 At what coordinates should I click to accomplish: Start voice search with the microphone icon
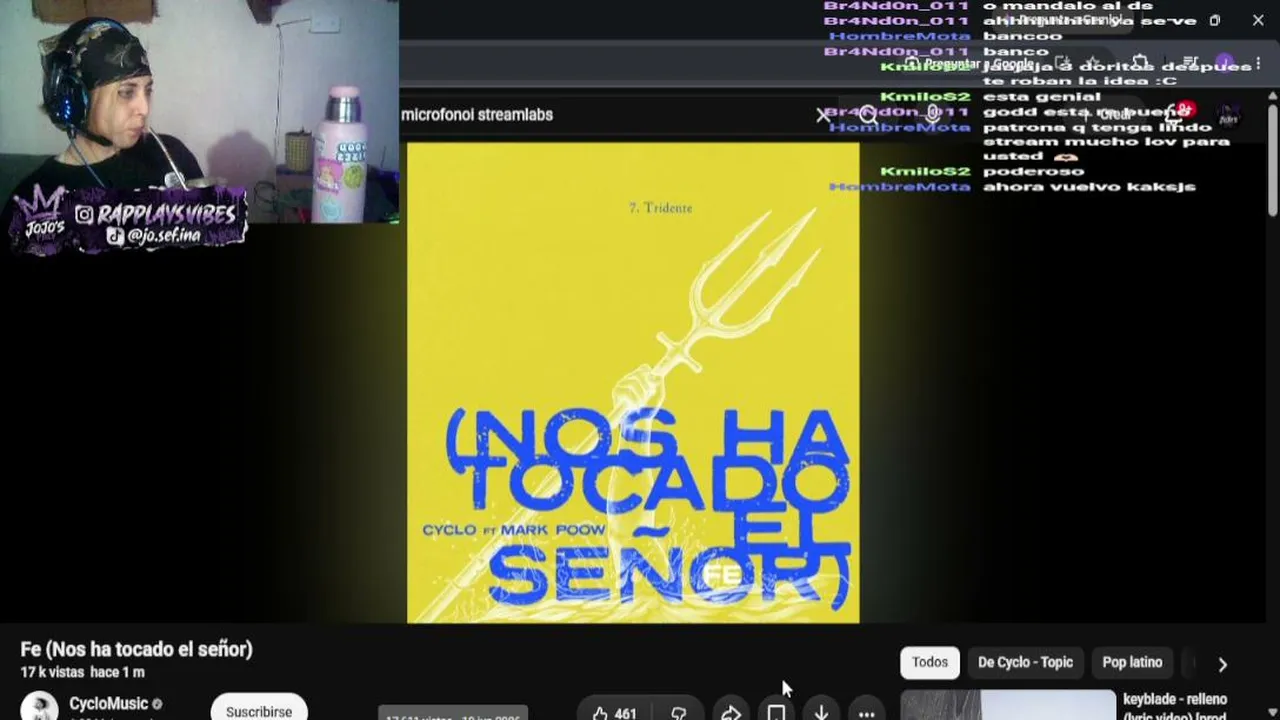[x=933, y=115]
